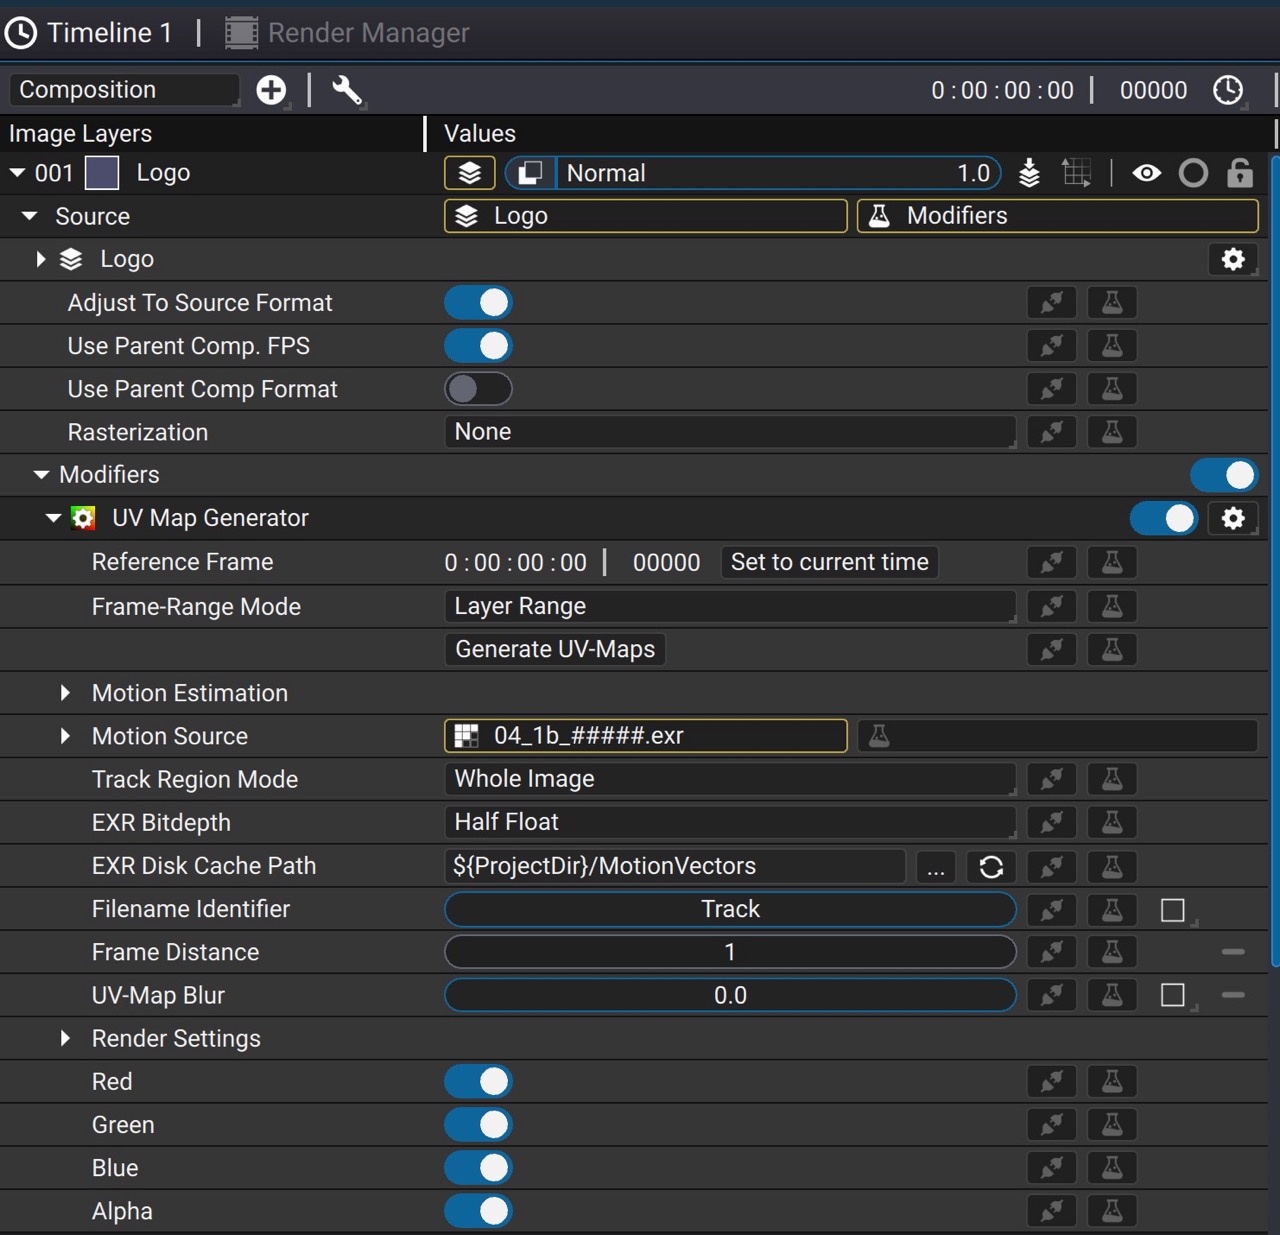The image size is (1280, 1235).
Task: Expand Render Settings section
Action: click(x=65, y=1038)
